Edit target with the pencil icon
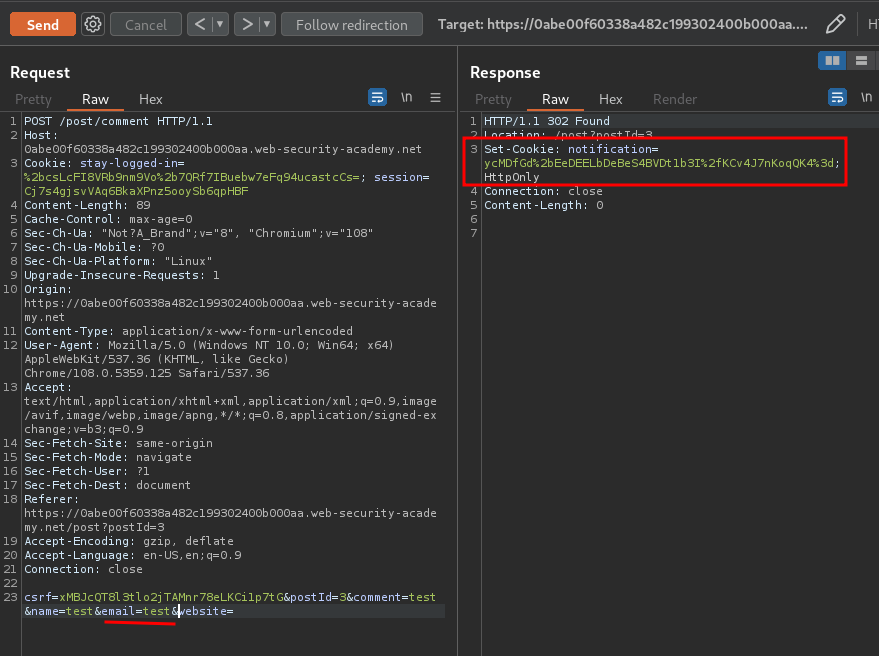Screen dimensions: 879x656 point(835,24)
